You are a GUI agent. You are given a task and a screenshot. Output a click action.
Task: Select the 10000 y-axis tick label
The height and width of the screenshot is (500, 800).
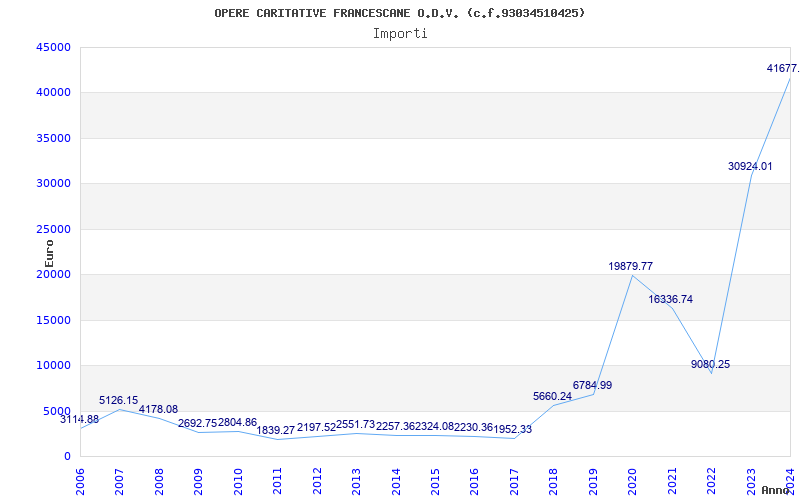(x=54, y=365)
